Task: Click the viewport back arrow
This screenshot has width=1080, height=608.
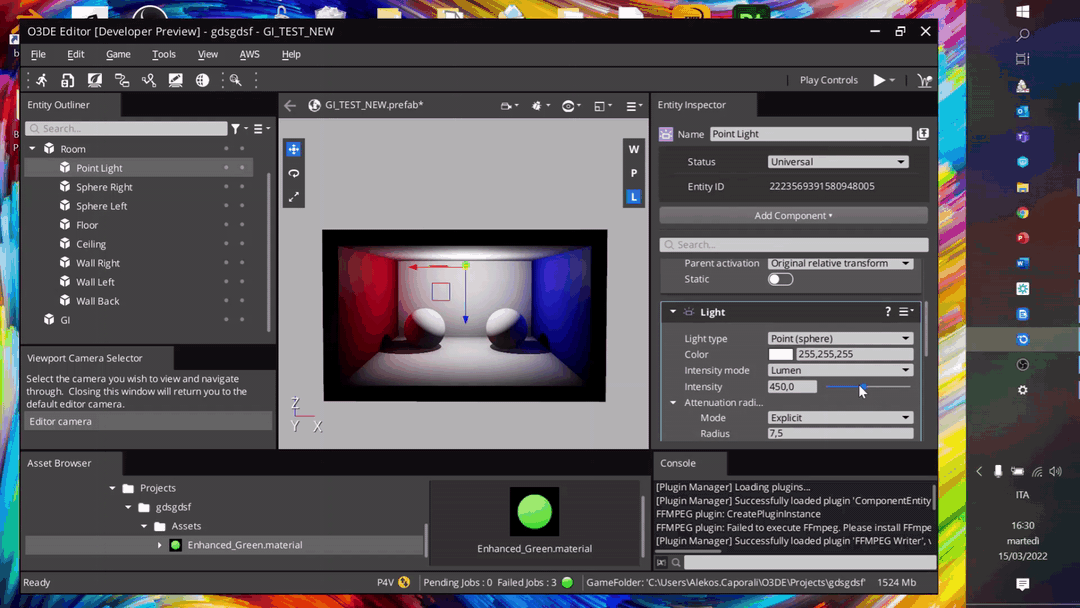Action: click(x=290, y=105)
